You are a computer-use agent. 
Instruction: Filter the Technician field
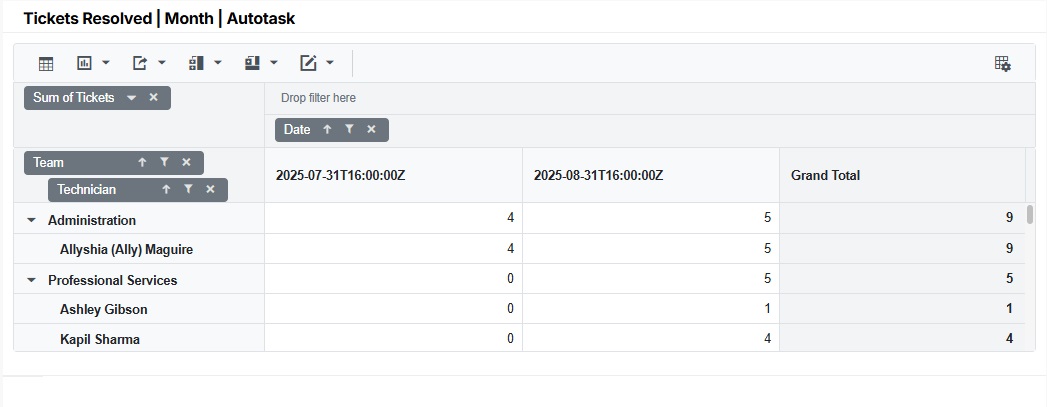[188, 189]
